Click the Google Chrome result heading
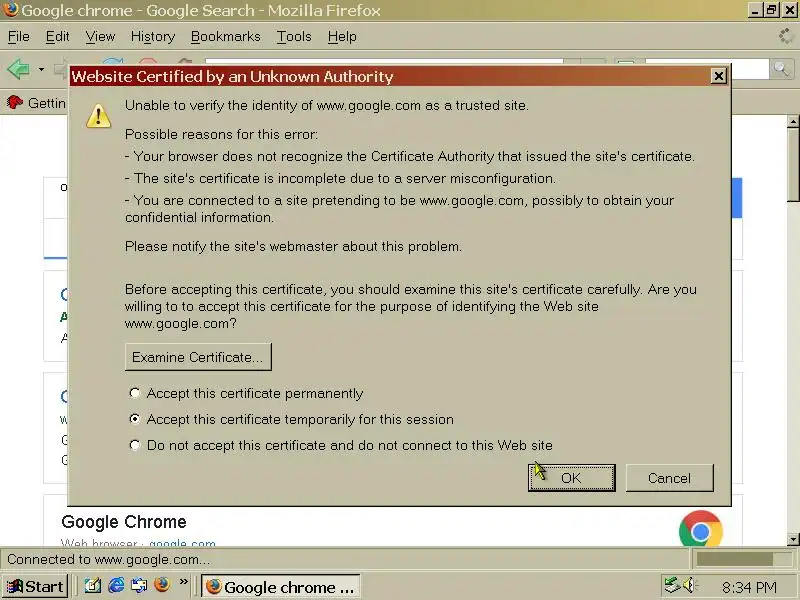 pyautogui.click(x=124, y=522)
